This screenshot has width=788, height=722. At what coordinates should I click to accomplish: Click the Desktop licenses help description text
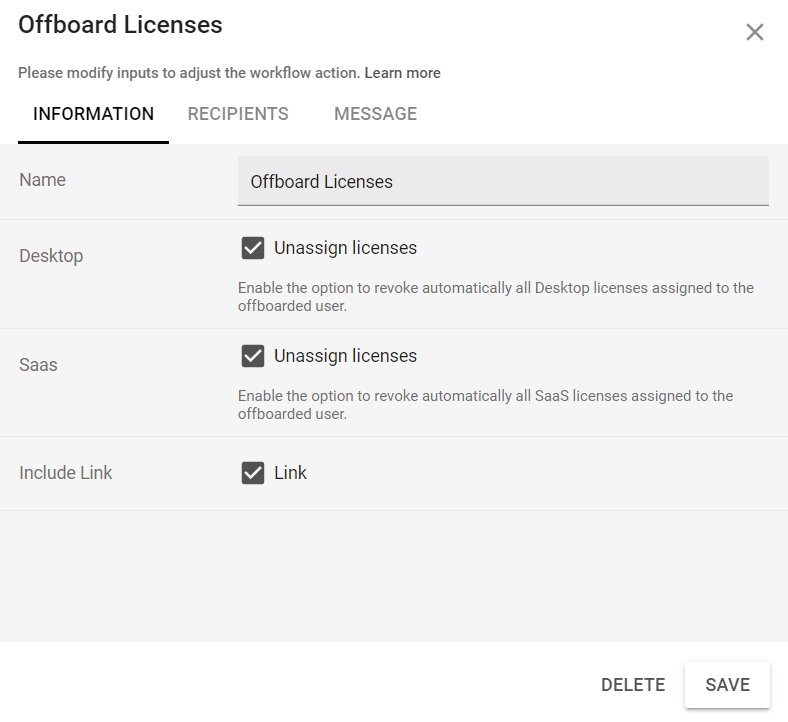(495, 297)
